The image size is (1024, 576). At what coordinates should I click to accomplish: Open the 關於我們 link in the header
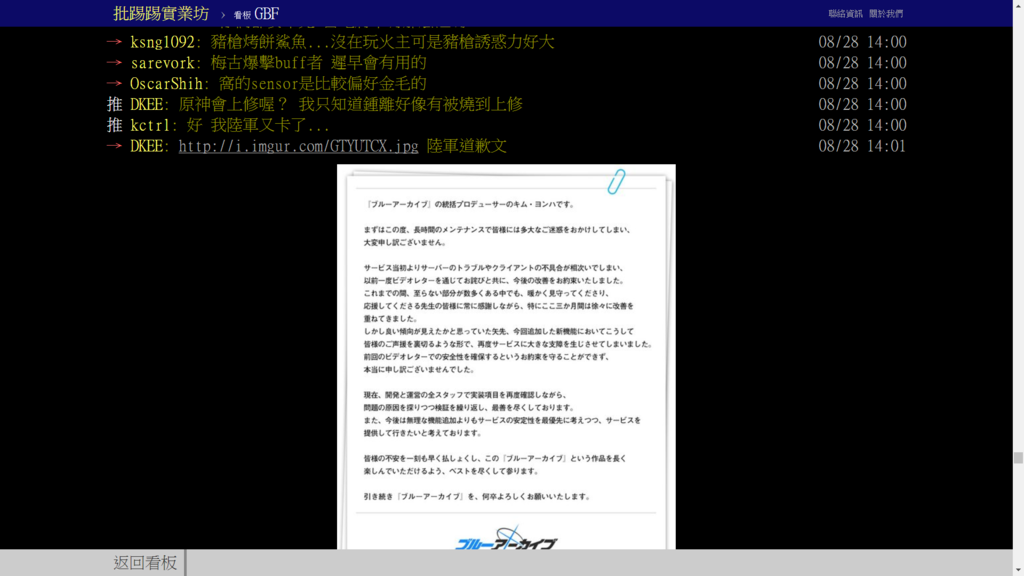(886, 14)
